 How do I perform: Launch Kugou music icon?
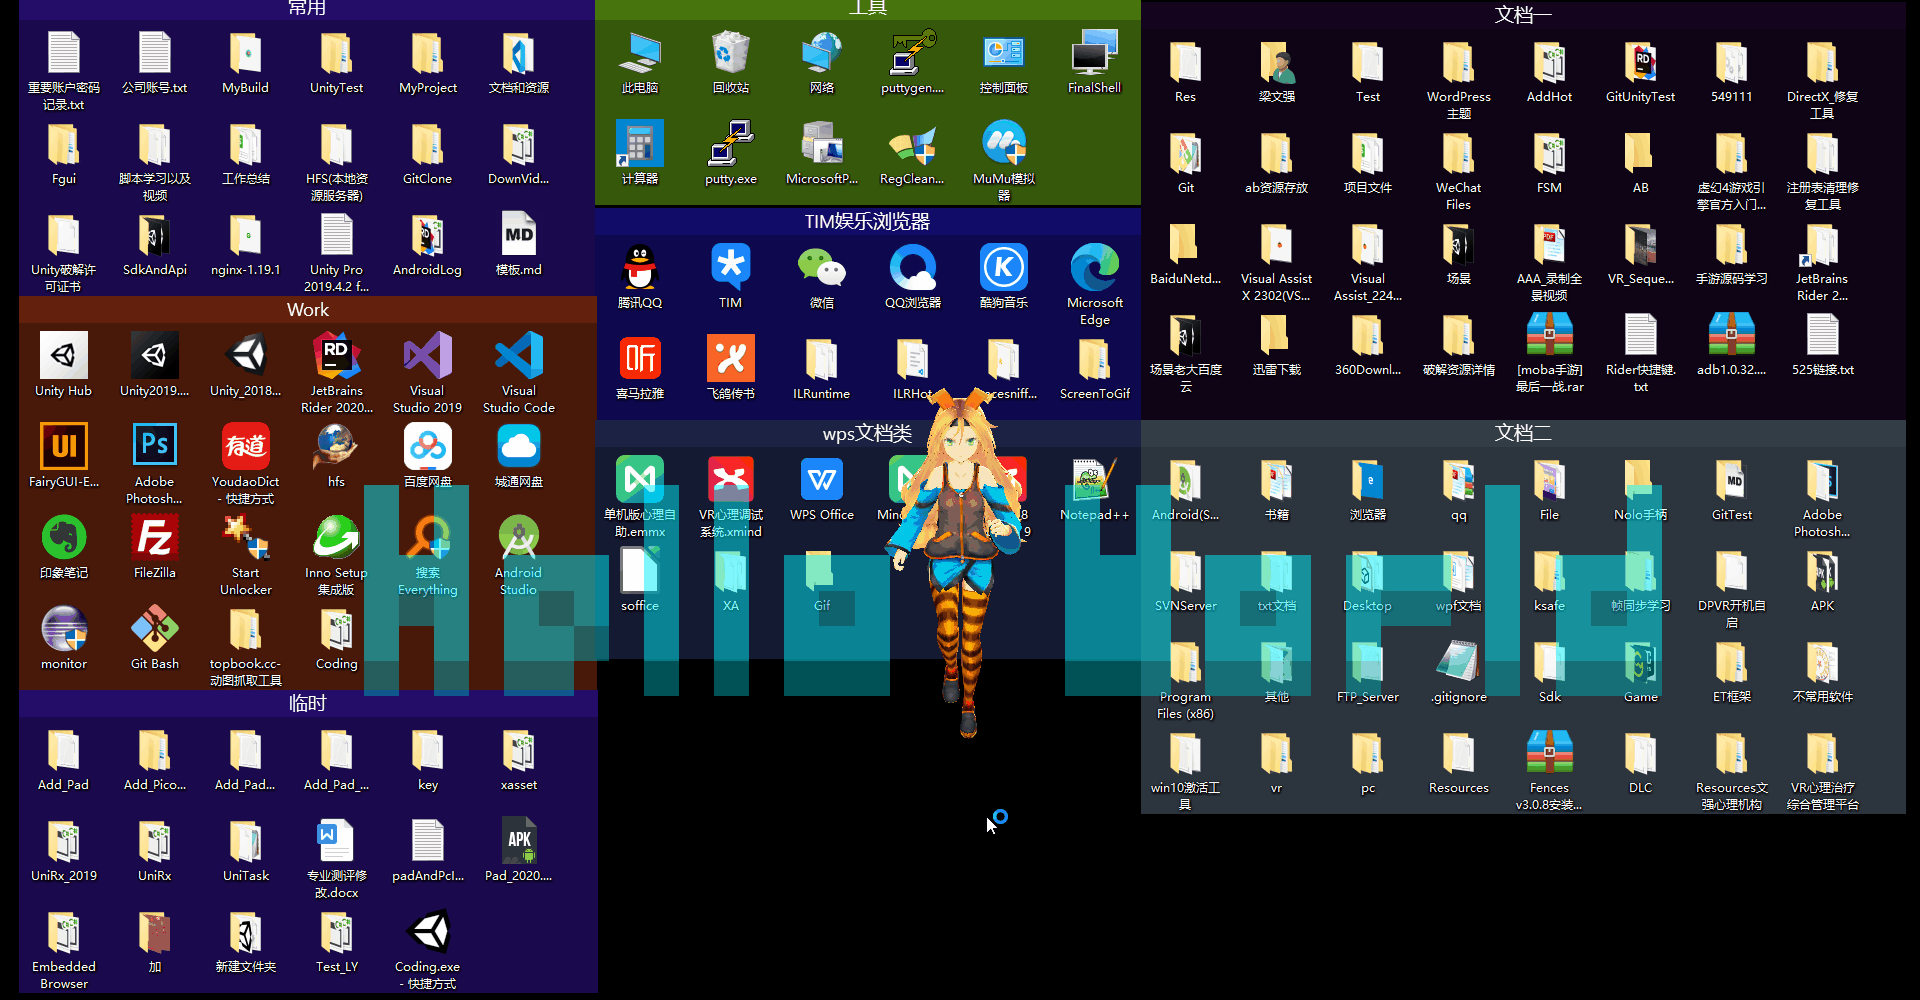[1004, 277]
